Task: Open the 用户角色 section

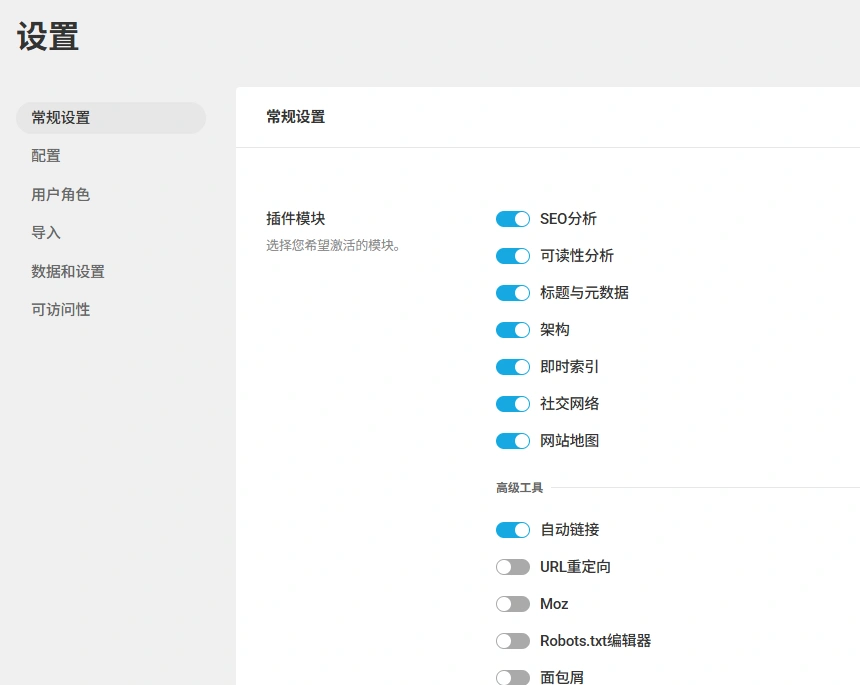Action: click(x=60, y=194)
